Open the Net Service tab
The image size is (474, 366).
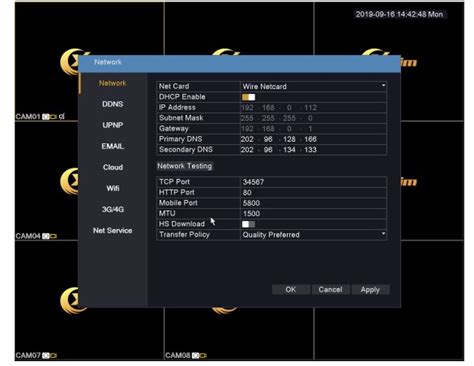click(x=113, y=230)
